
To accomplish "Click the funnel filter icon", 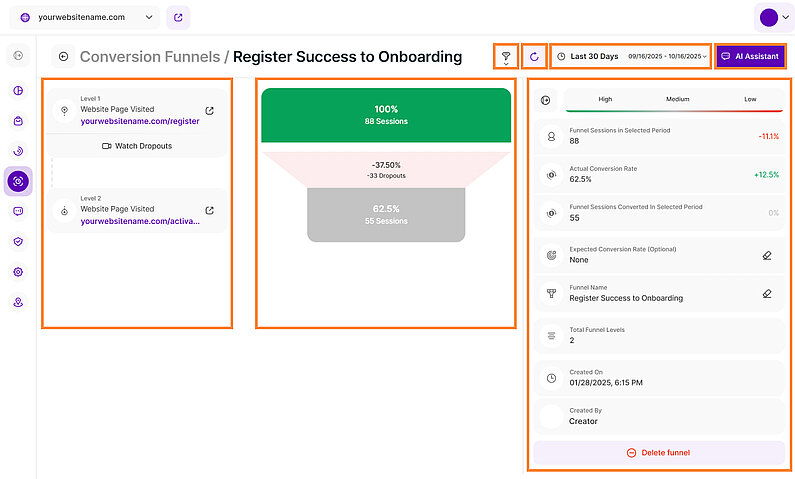I will 506,57.
